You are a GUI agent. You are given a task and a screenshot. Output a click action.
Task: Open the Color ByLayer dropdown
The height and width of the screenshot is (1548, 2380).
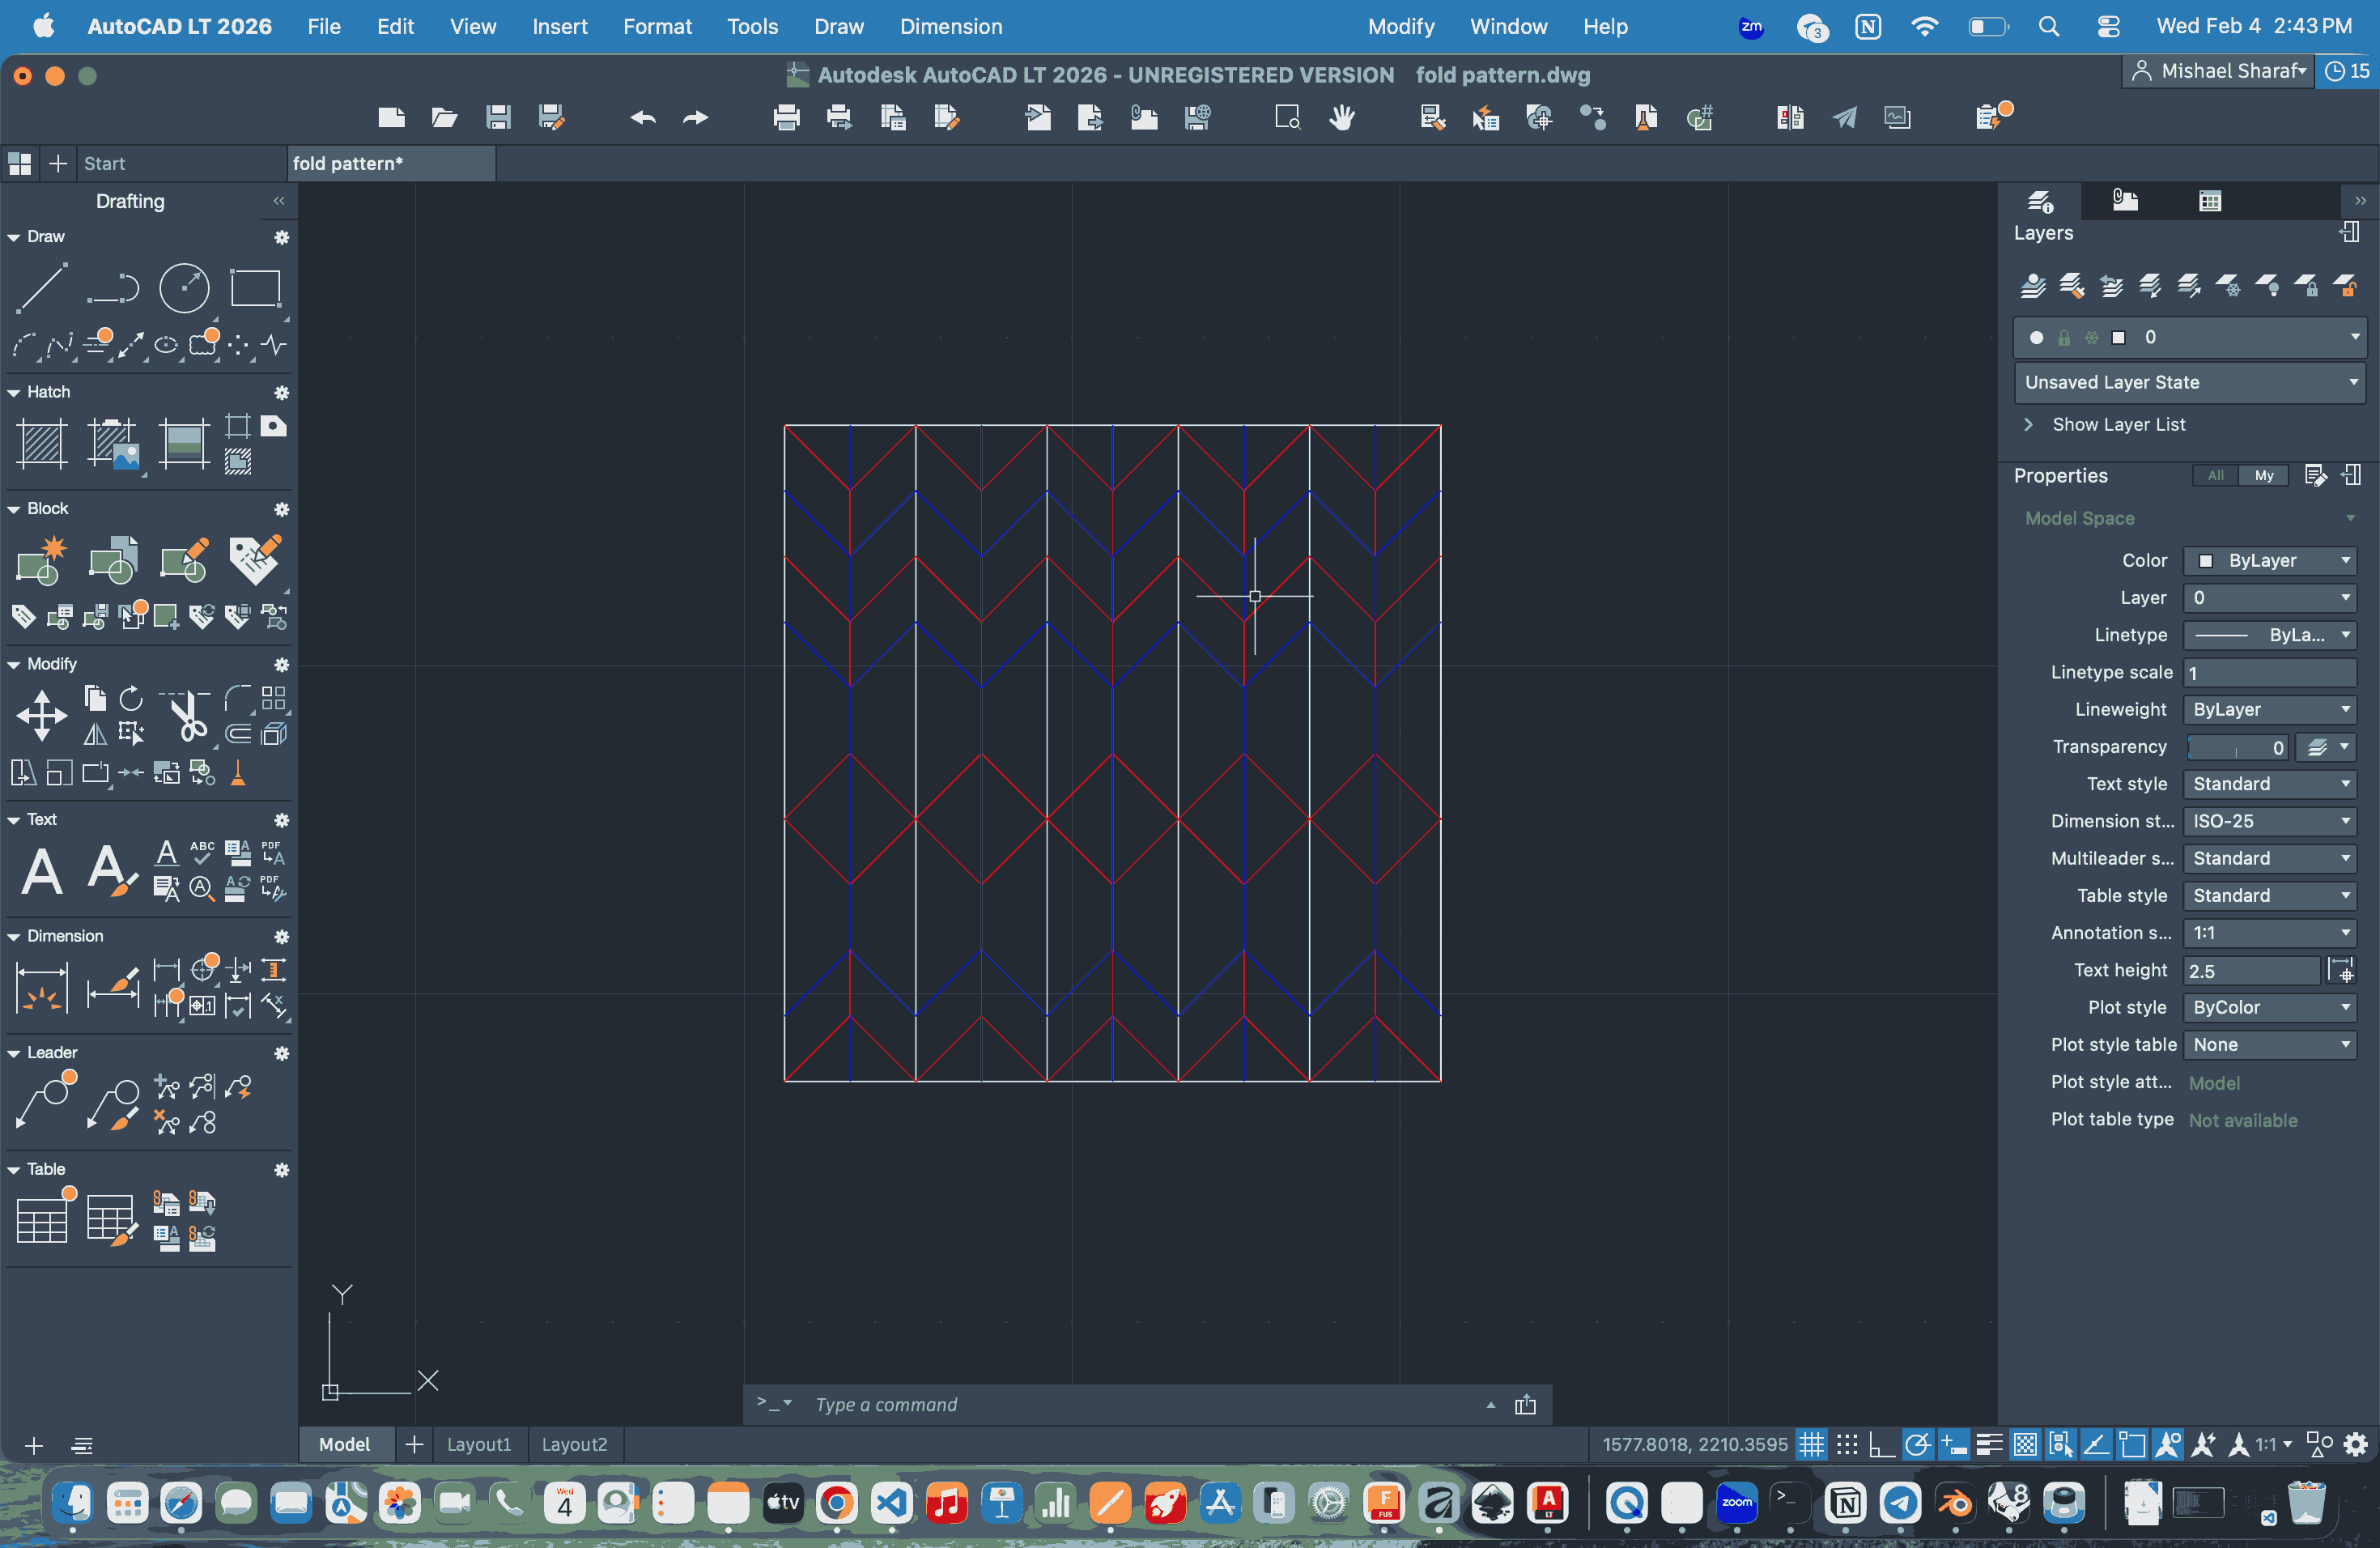pos(2269,560)
